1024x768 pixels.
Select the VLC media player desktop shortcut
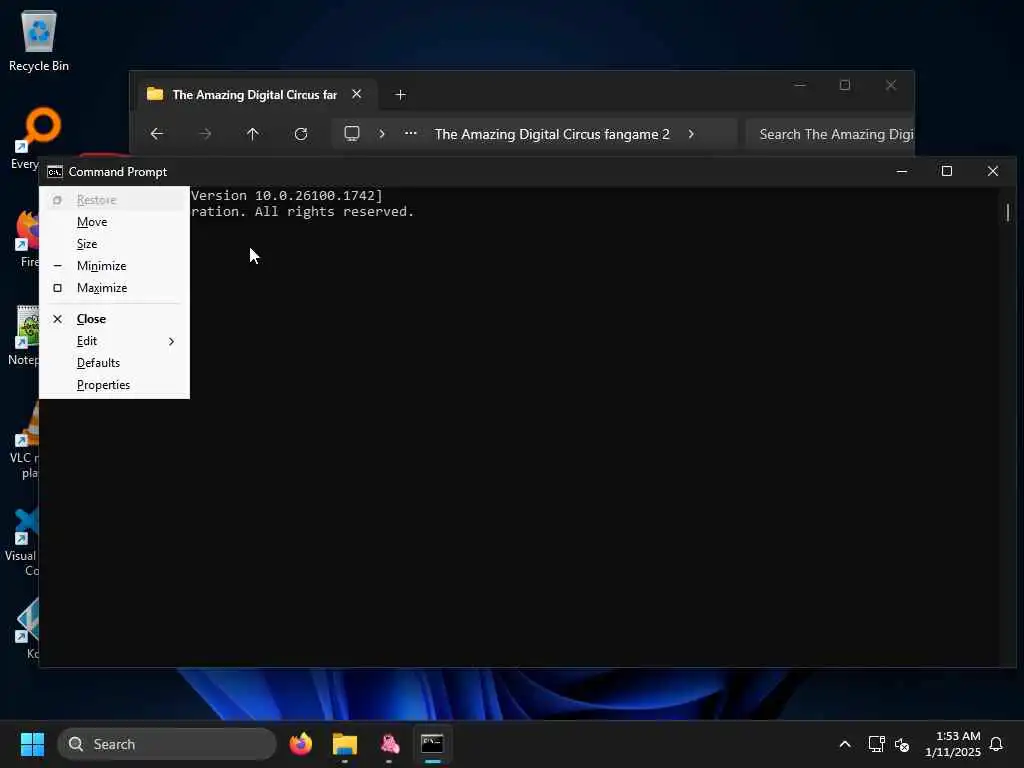point(25,441)
